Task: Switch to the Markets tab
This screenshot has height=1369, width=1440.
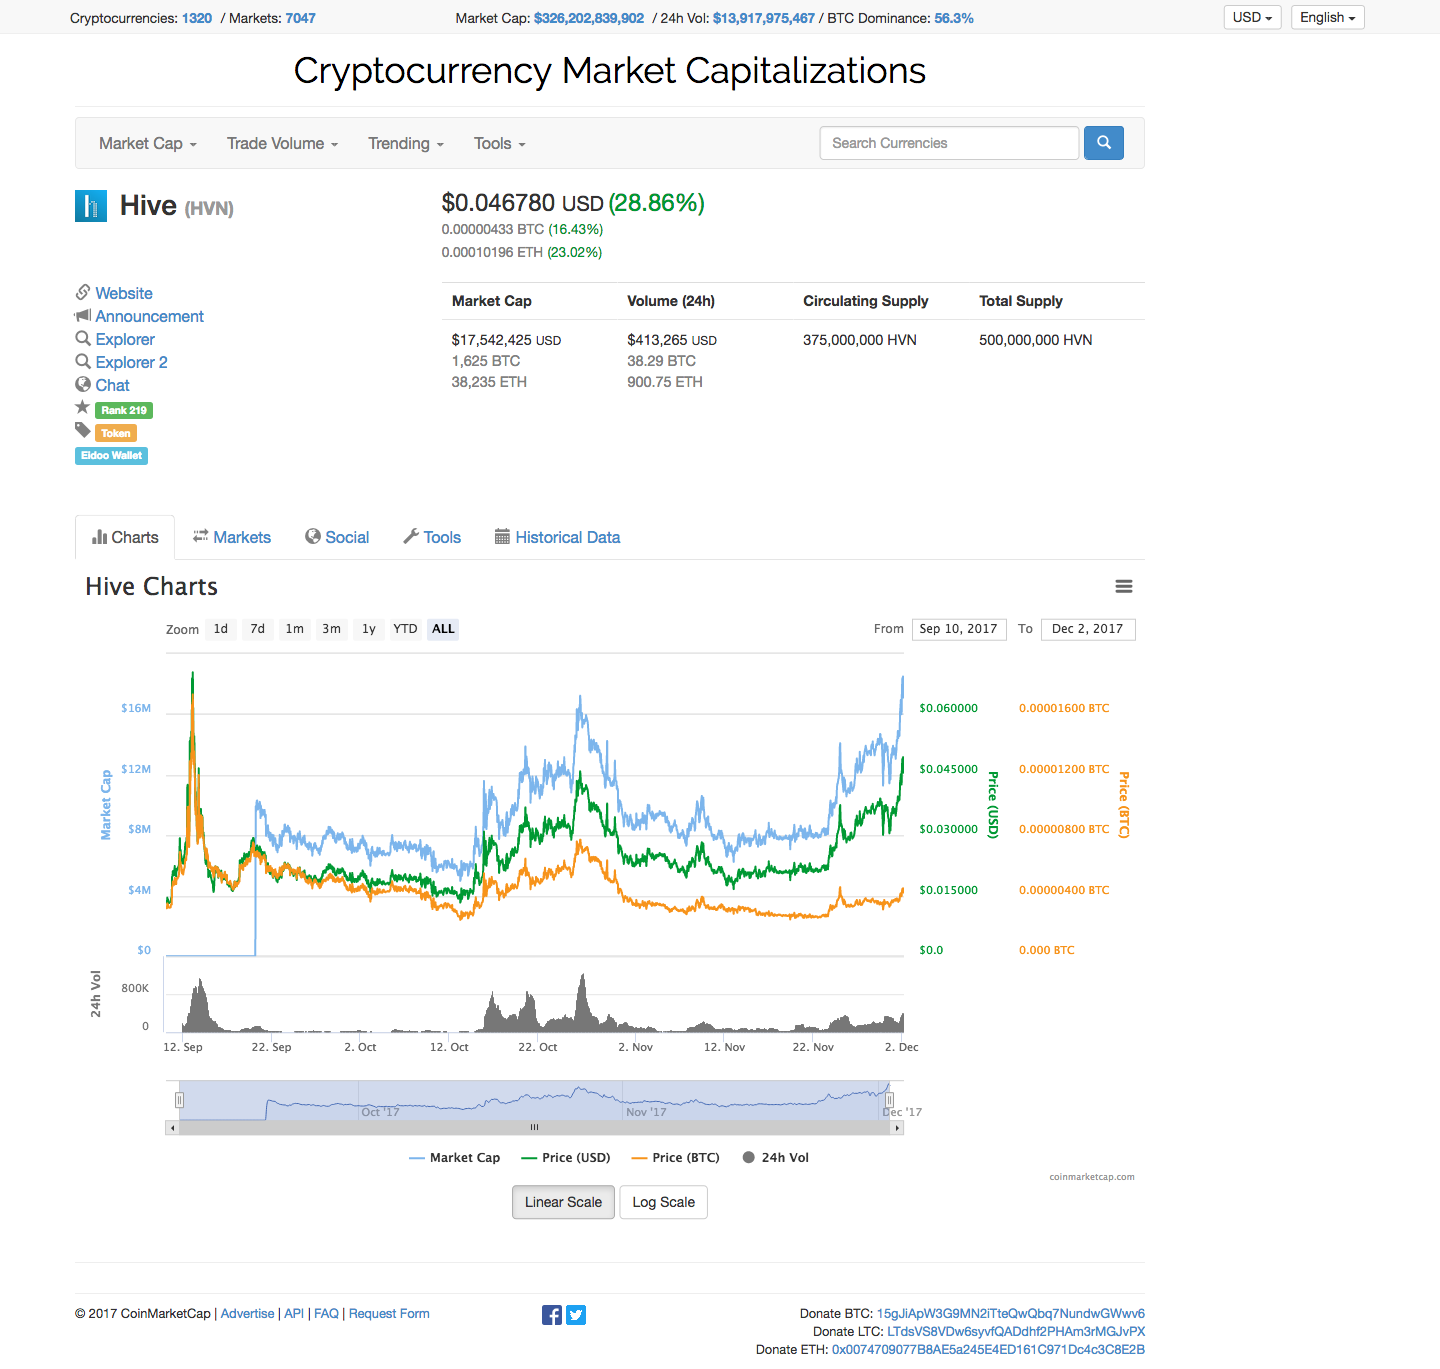Action: click(x=232, y=537)
